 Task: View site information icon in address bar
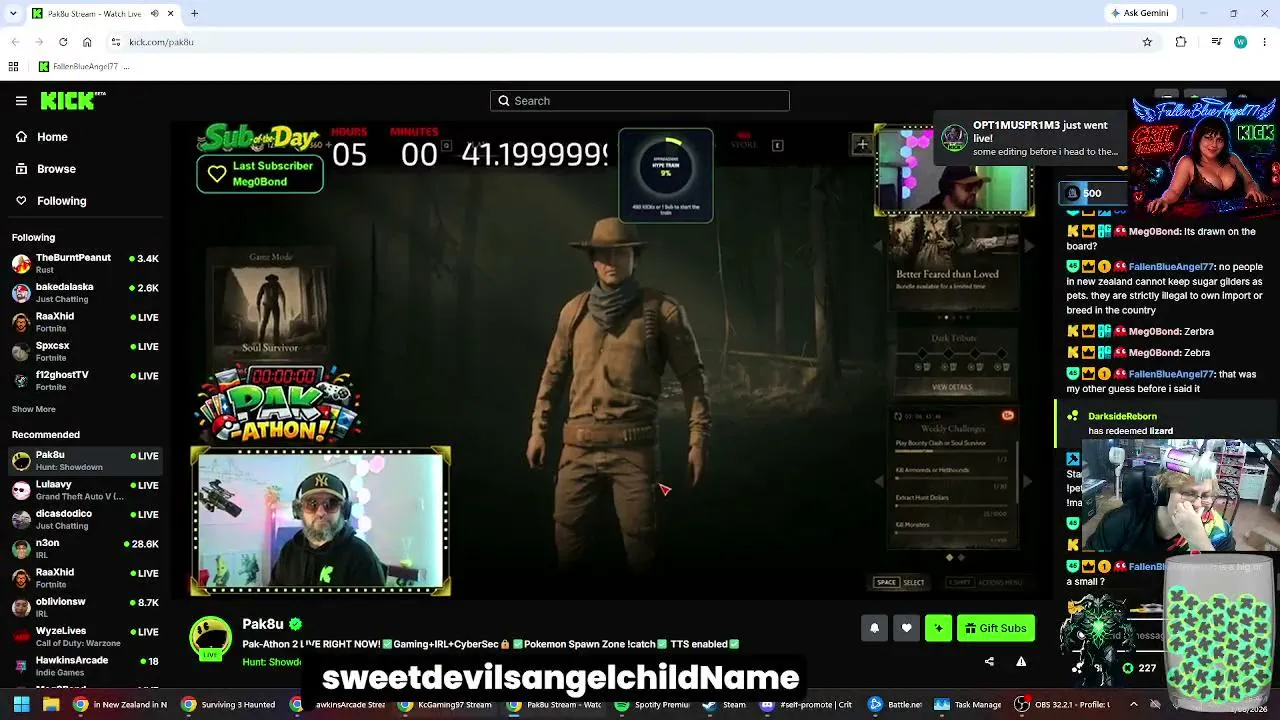pos(116,42)
